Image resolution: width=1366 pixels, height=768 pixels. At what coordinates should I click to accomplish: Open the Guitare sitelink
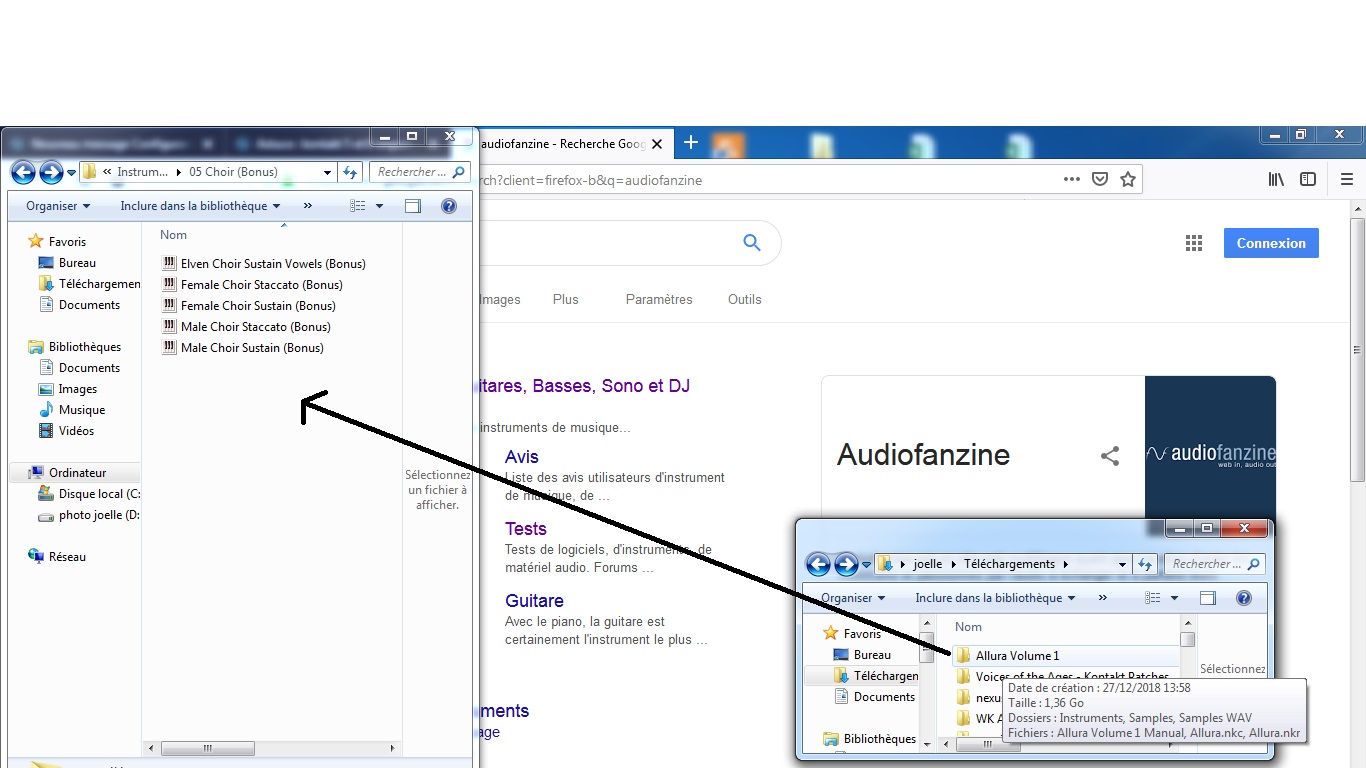pyautogui.click(x=535, y=601)
